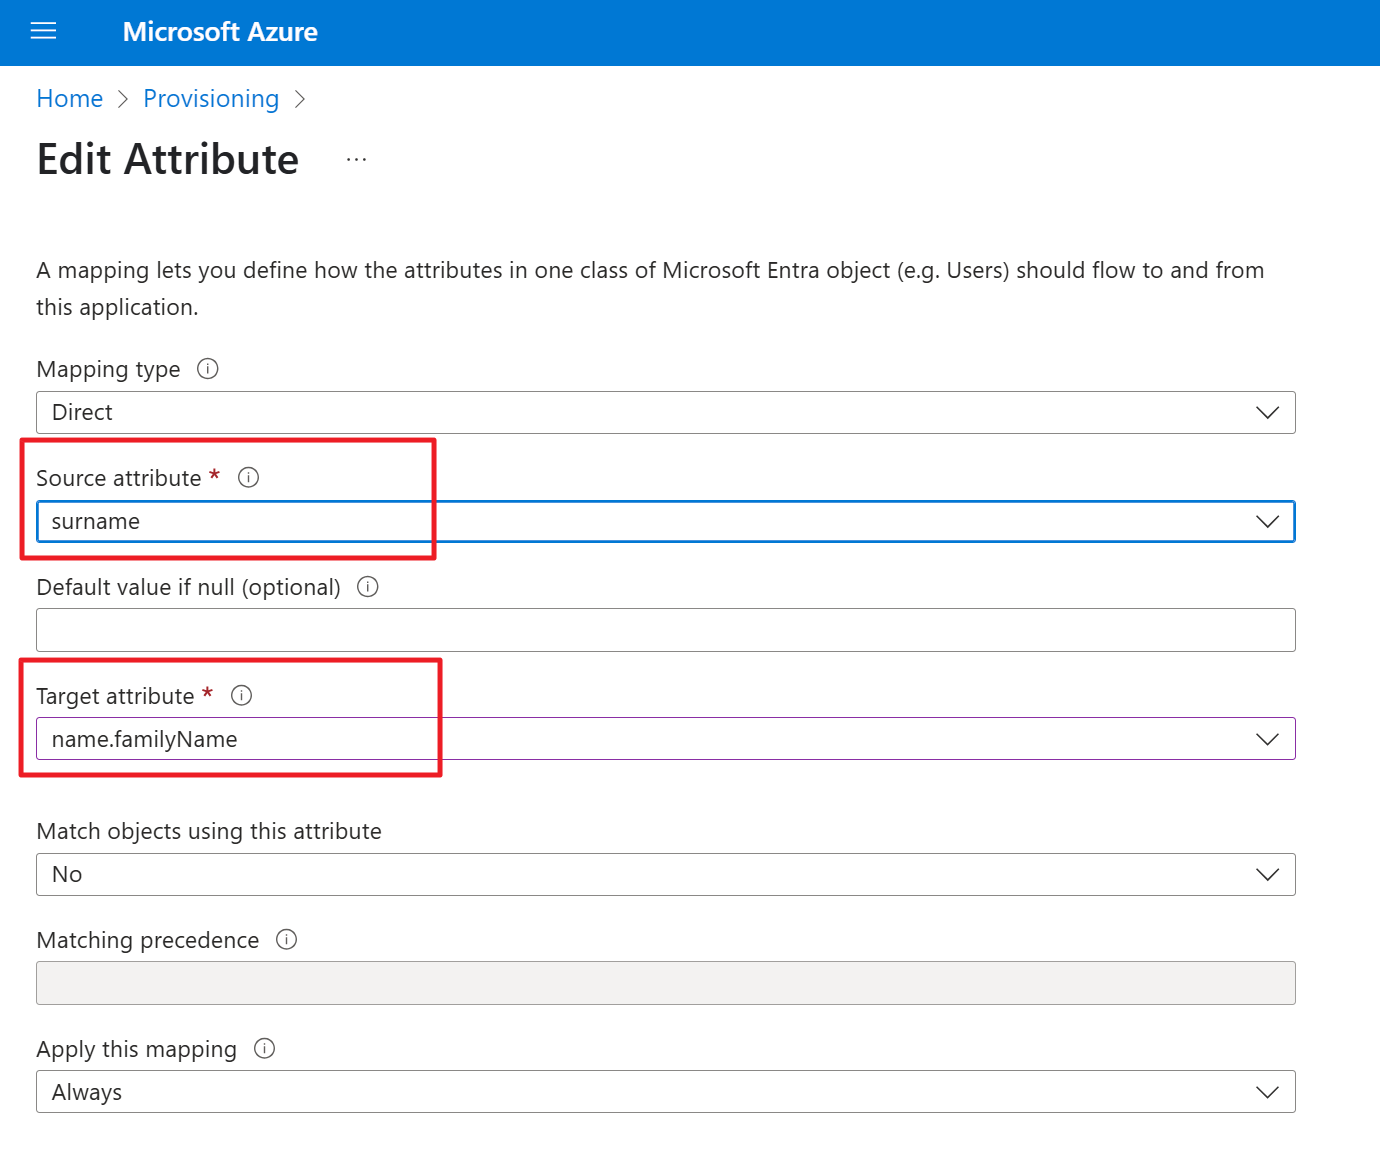This screenshot has height=1173, width=1380.
Task: Click the Target attribute info icon
Action: click(242, 696)
